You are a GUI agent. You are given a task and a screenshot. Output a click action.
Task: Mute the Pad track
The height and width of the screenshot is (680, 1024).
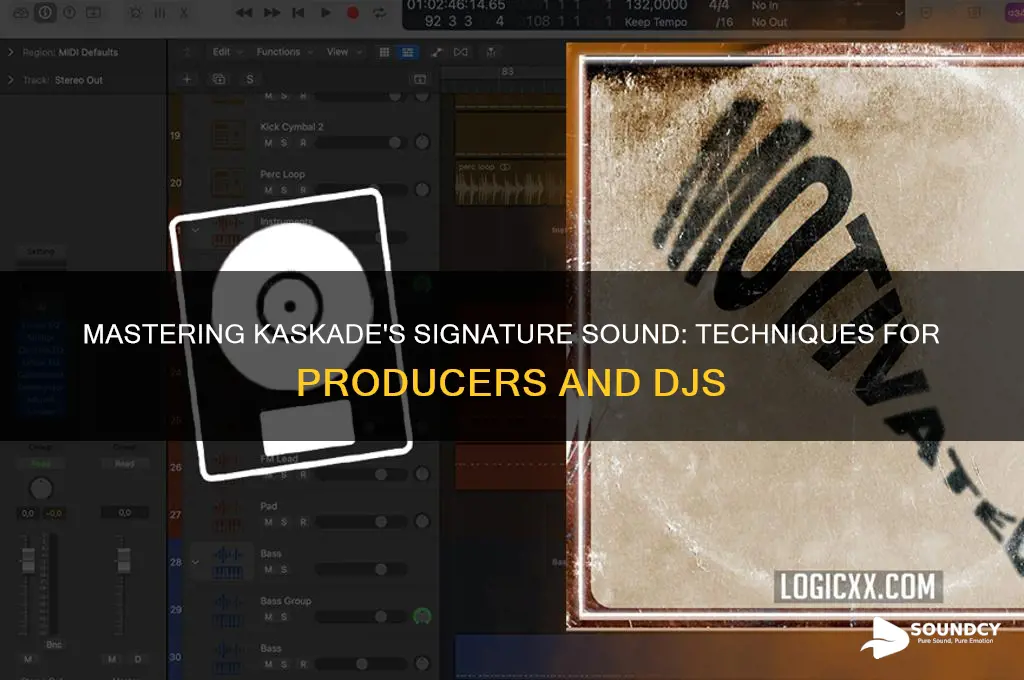(x=268, y=522)
